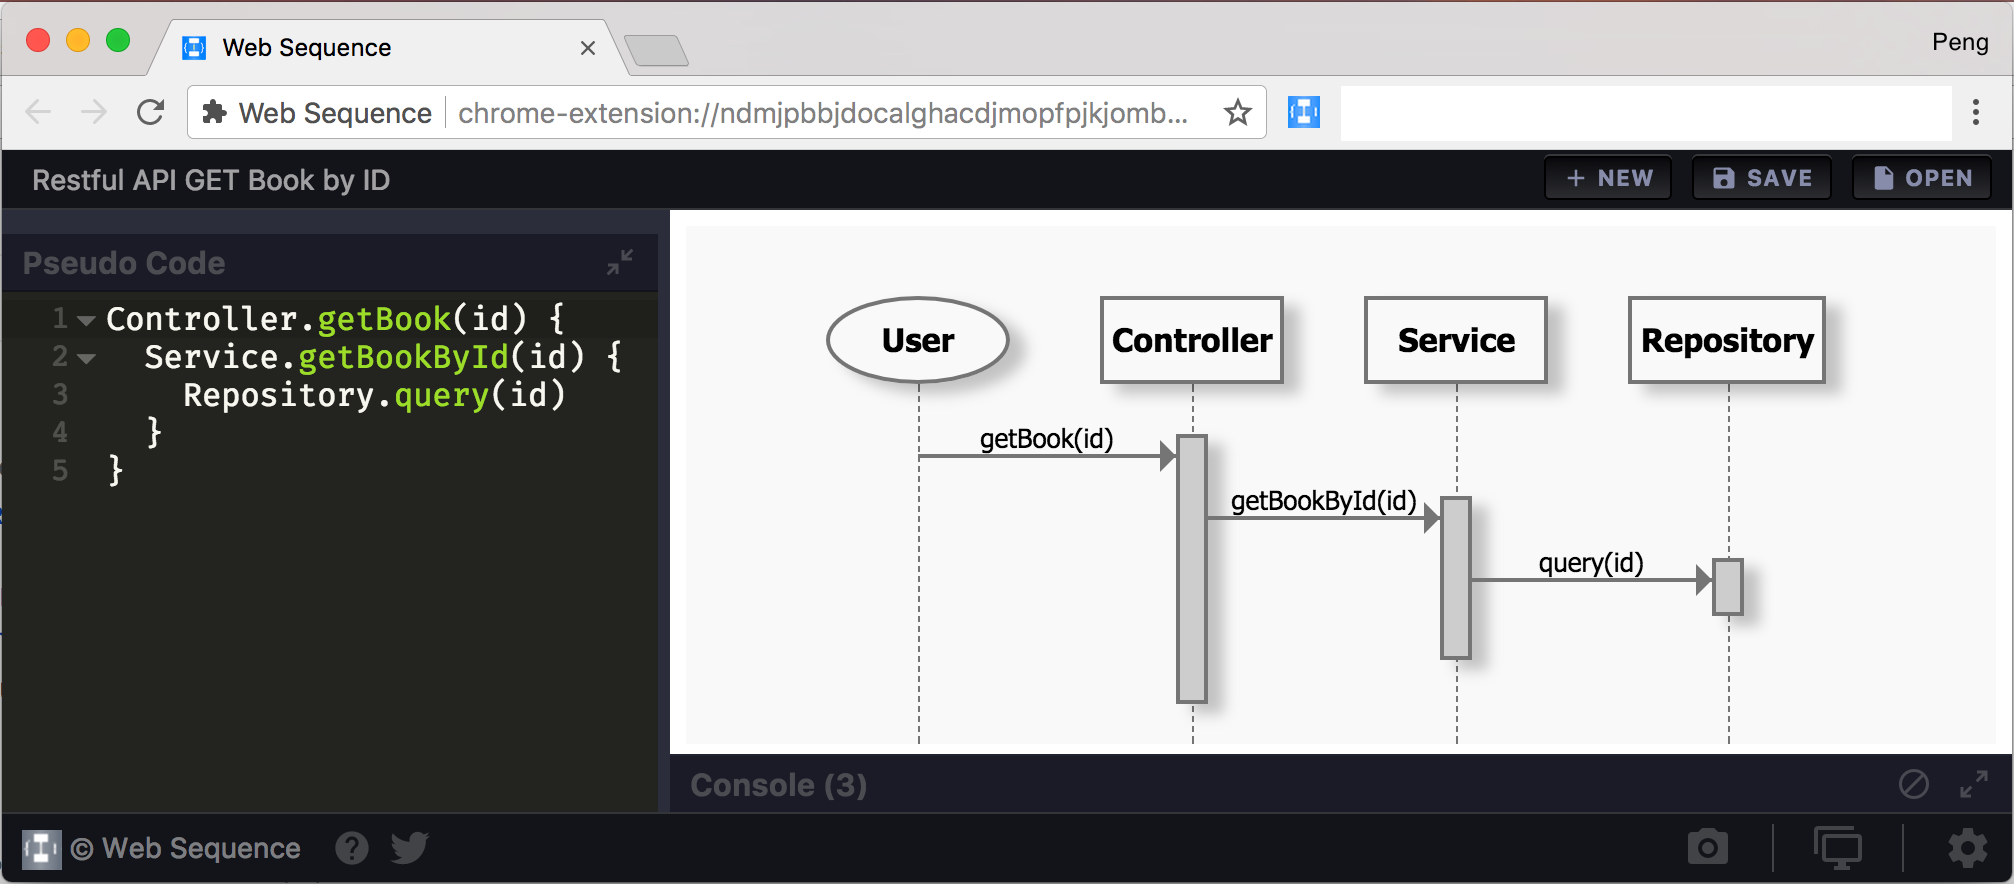This screenshot has height=884, width=2014.
Task: Clear the console with circle-slash icon
Action: [x=1914, y=784]
